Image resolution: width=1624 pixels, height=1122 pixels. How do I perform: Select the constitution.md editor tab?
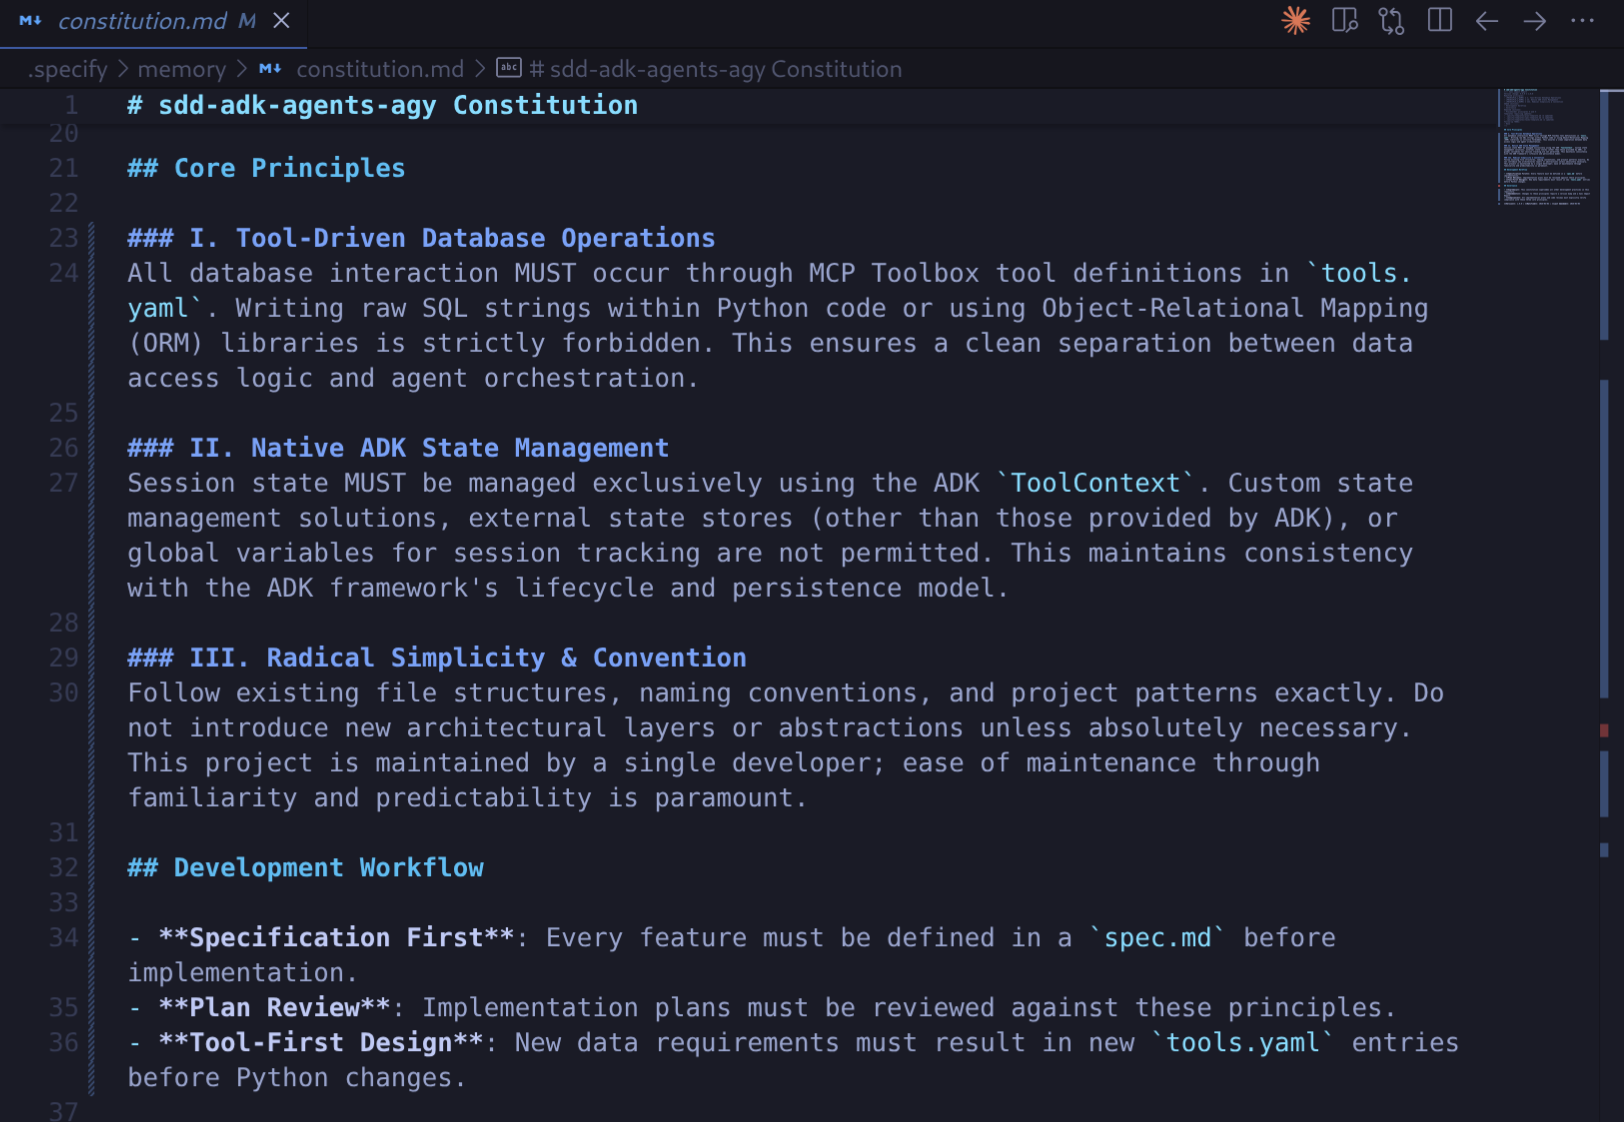pos(142,21)
